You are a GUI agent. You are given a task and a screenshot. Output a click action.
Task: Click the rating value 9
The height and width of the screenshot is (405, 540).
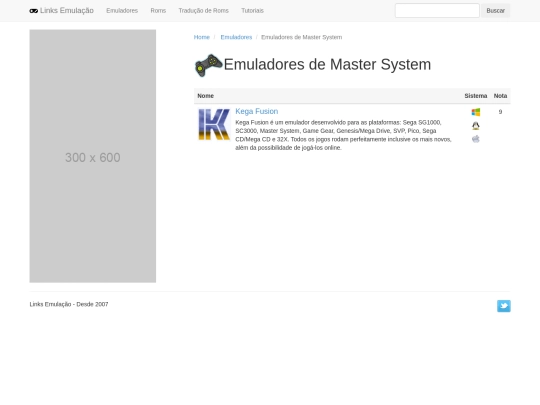[500, 112]
